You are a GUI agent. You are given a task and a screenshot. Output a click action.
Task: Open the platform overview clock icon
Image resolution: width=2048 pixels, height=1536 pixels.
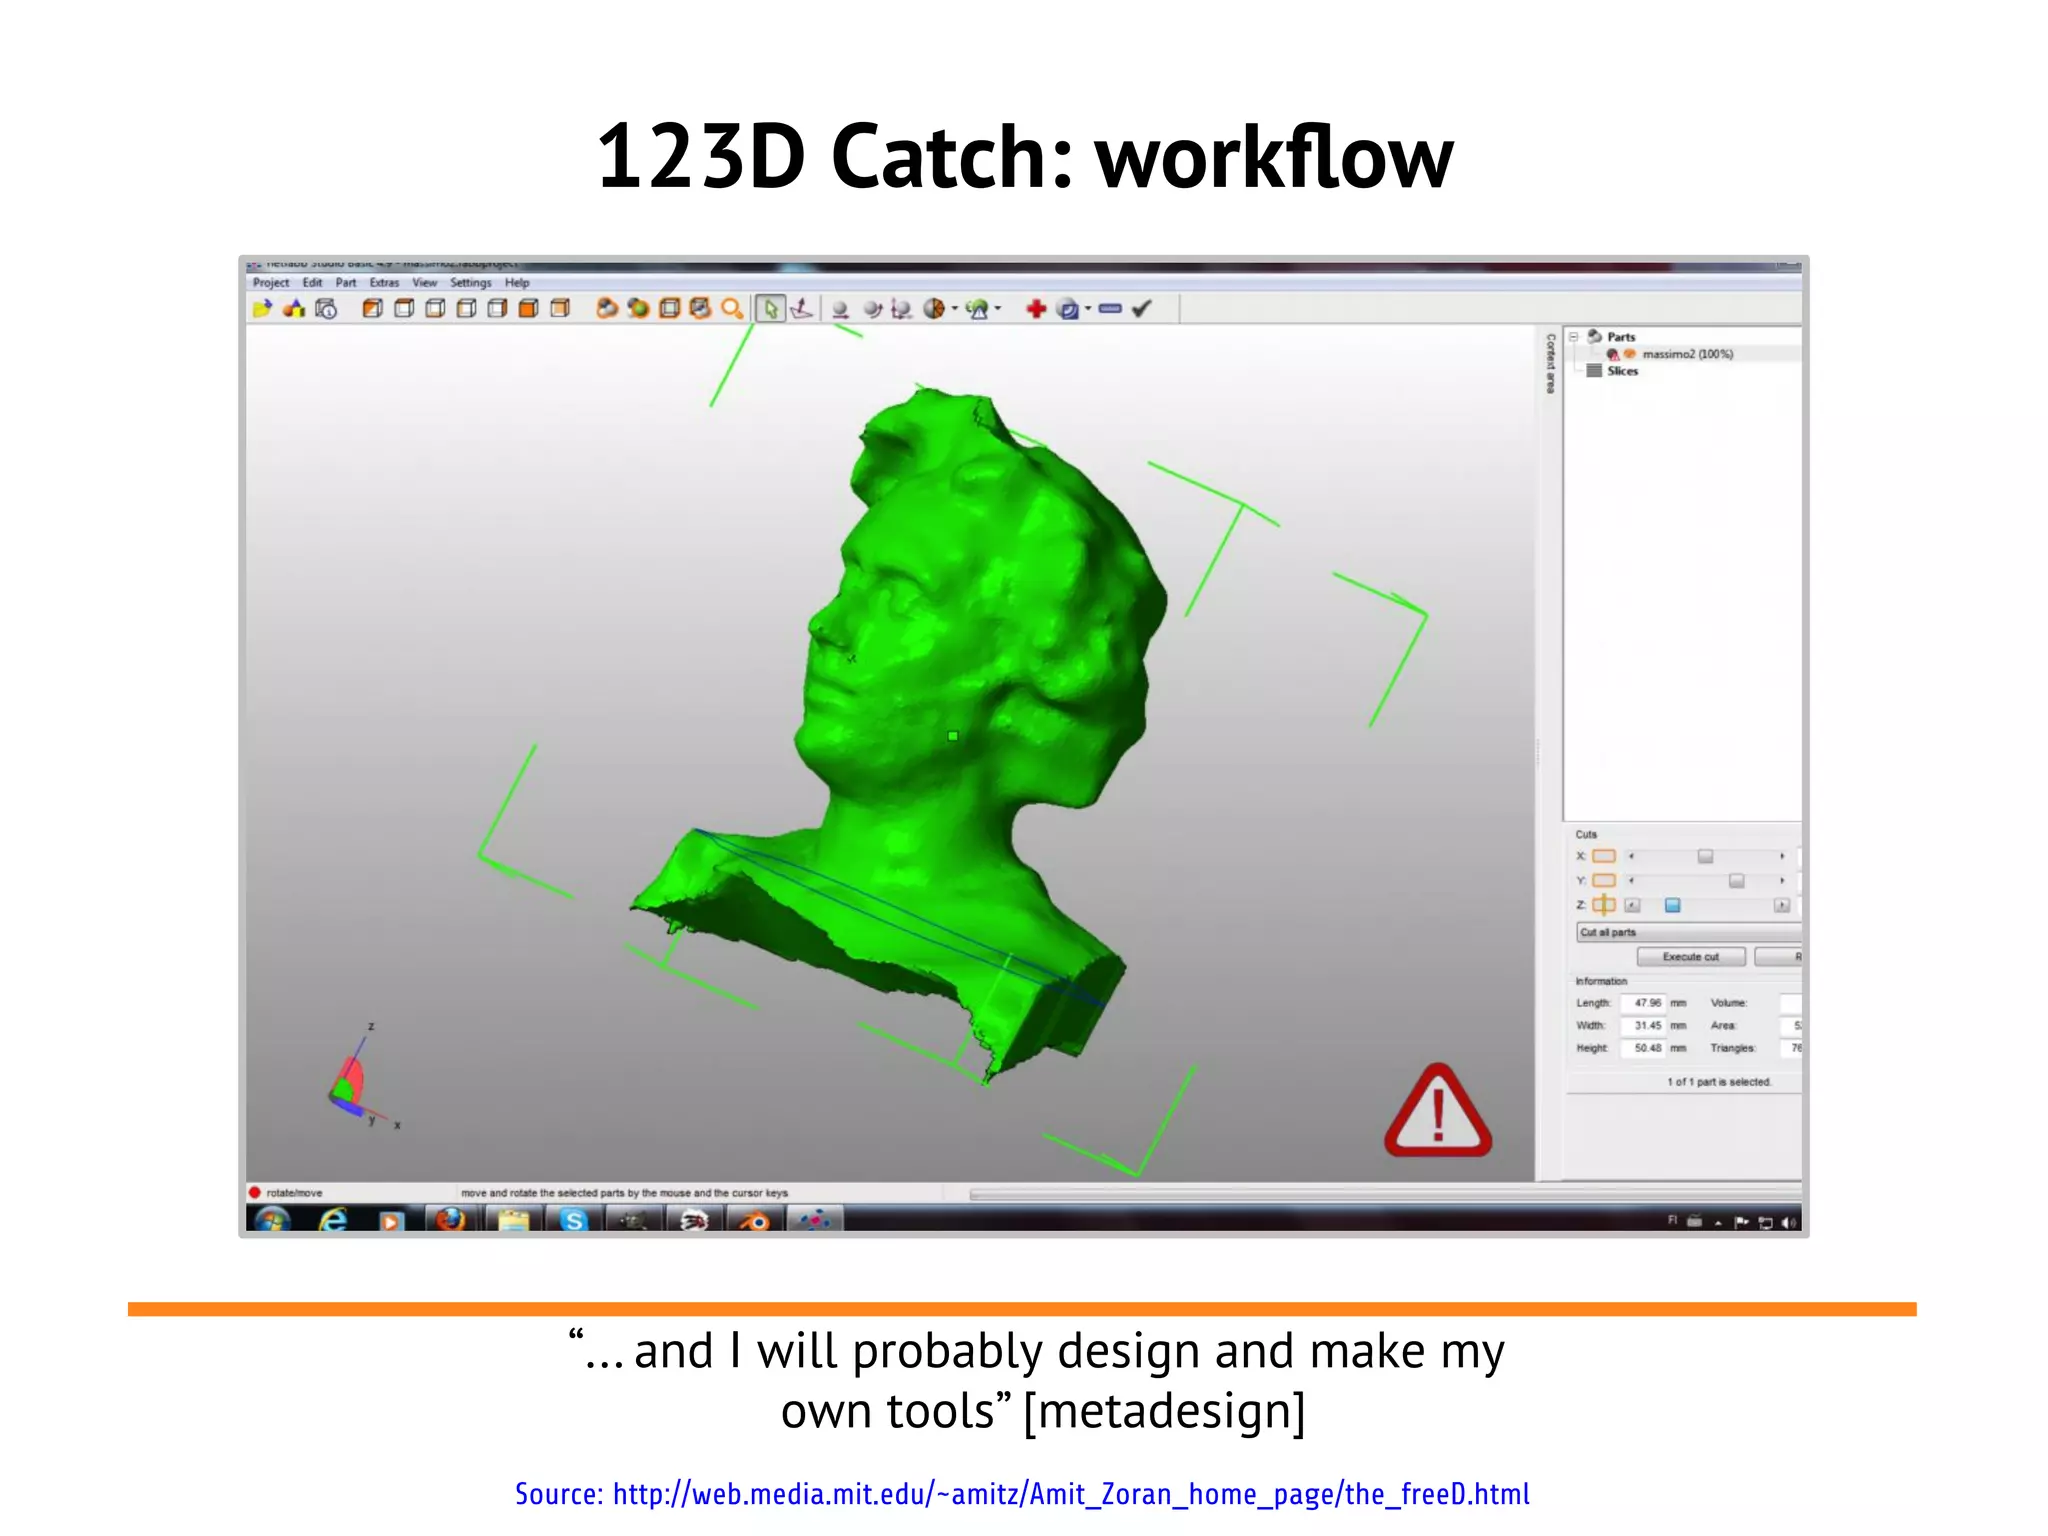pos(326,309)
